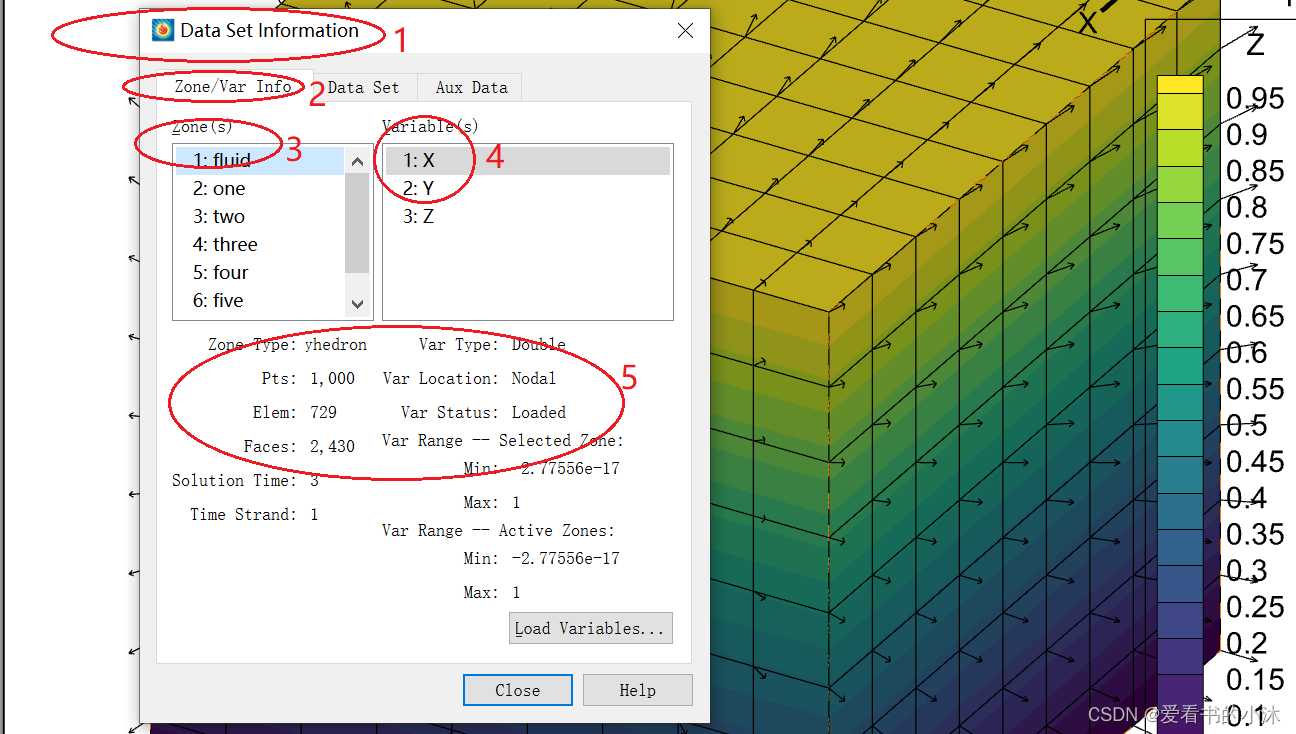Select variable 2: Y
1296x734 pixels.
coord(419,189)
